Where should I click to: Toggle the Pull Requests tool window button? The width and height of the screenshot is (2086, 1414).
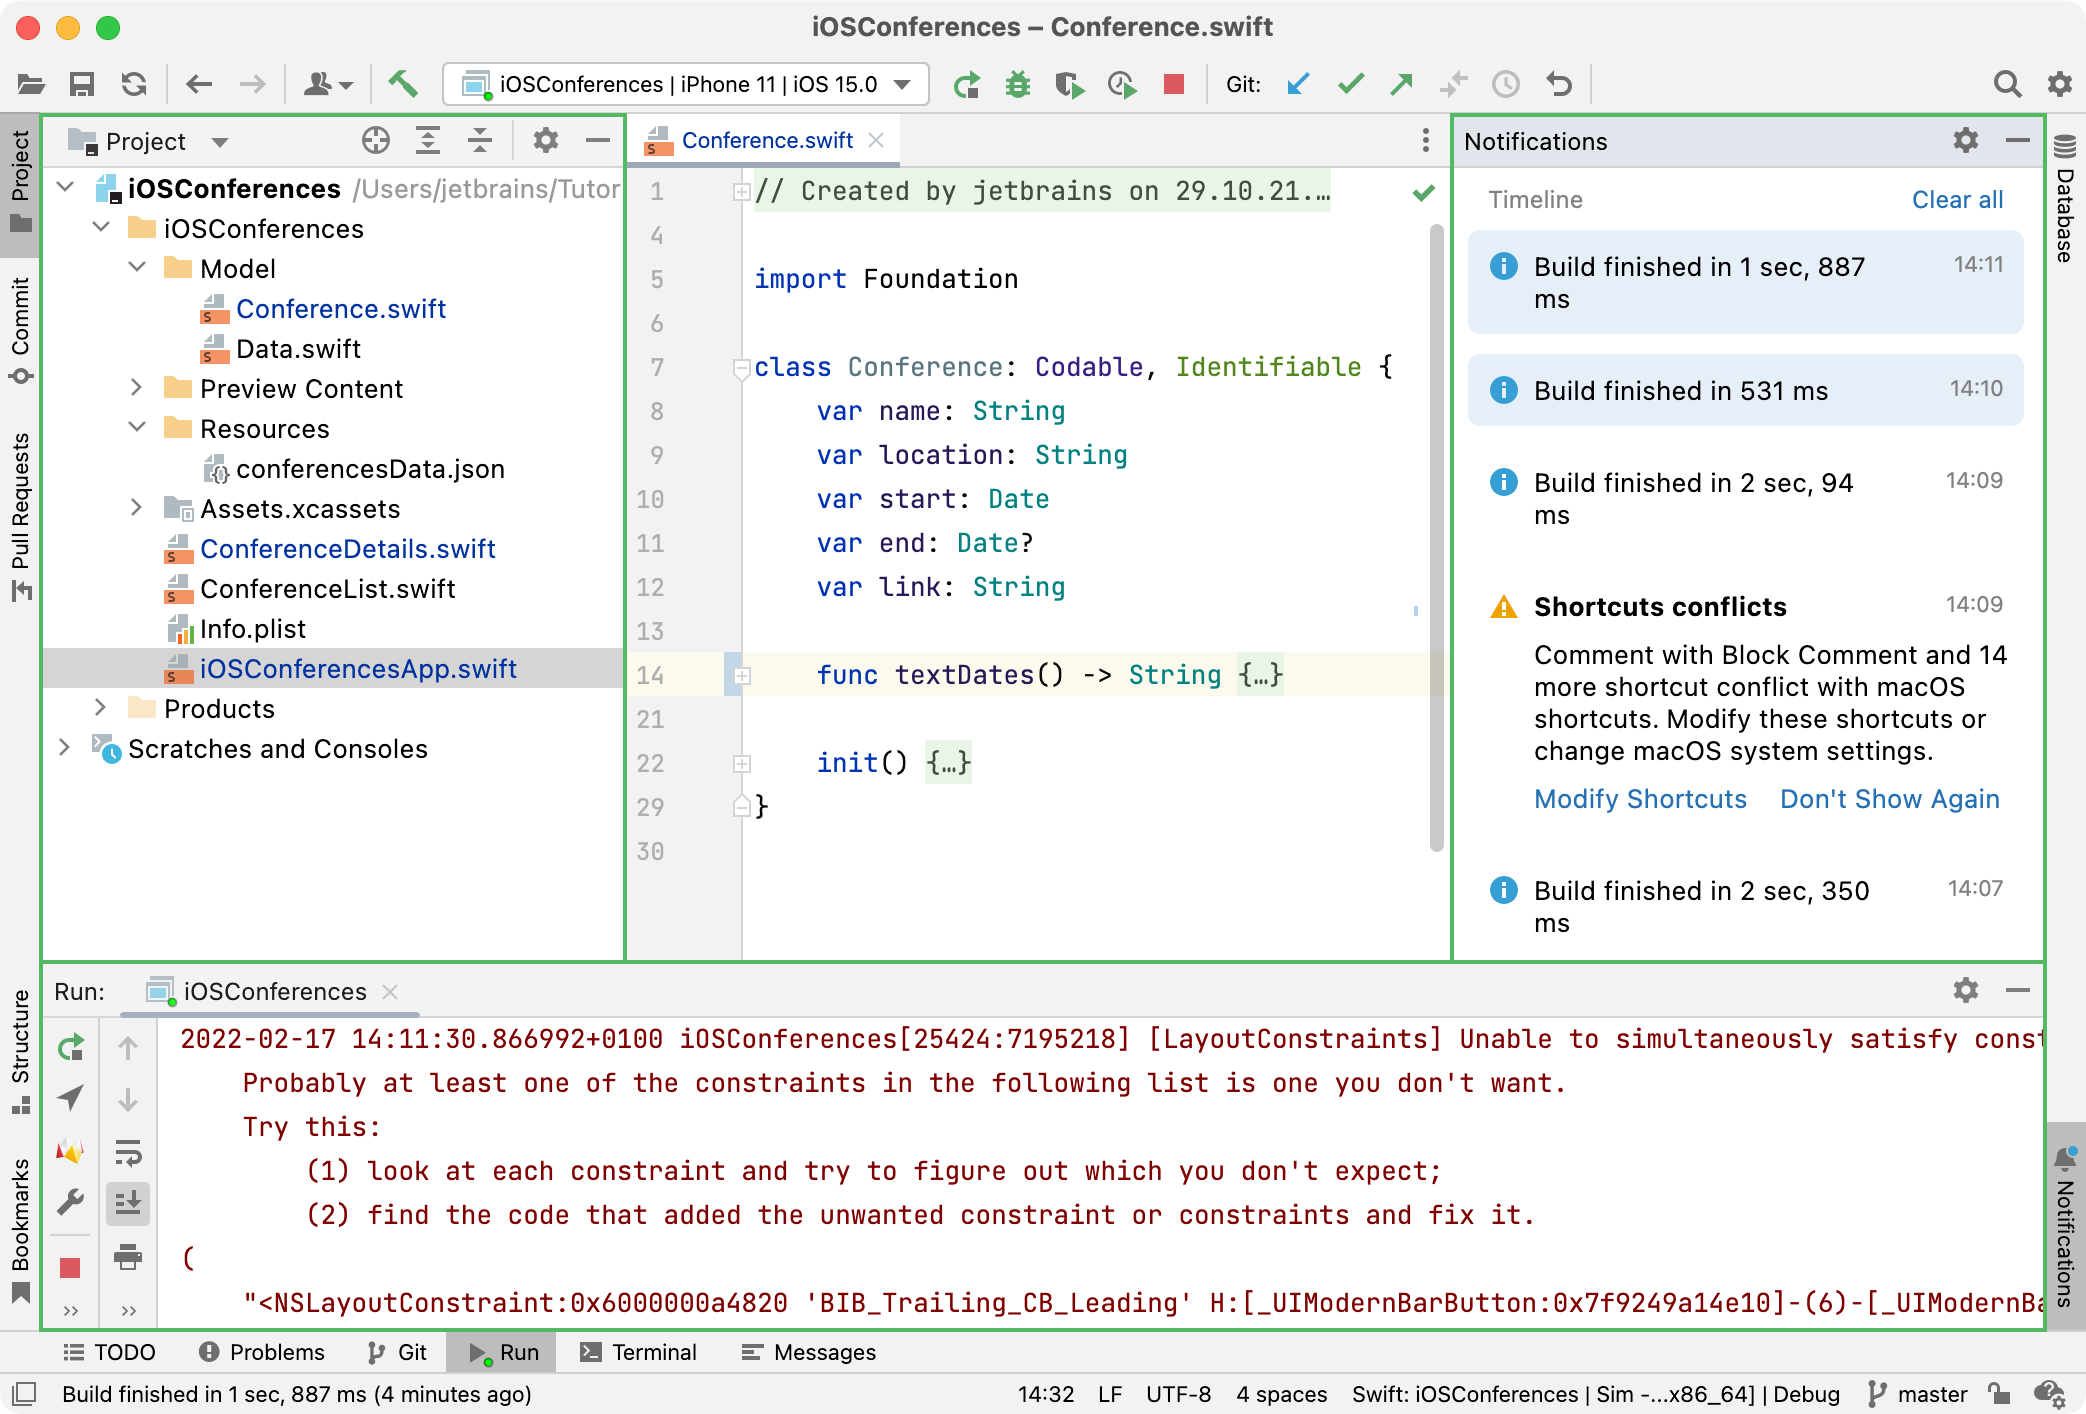coord(21,518)
